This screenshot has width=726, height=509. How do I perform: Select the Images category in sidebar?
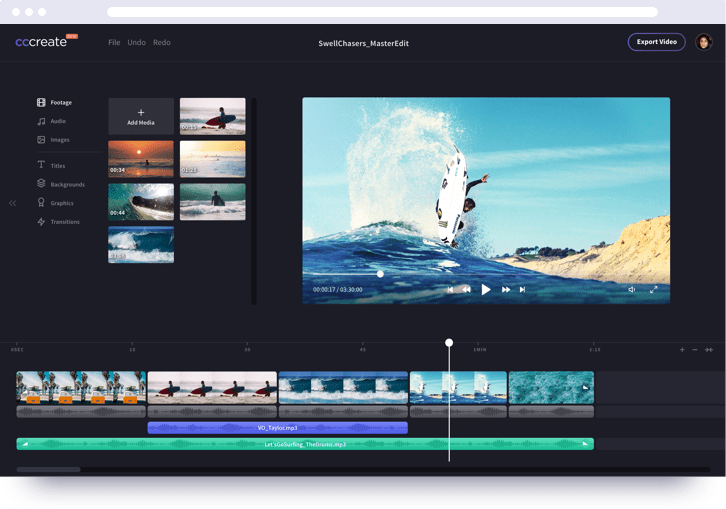point(59,140)
